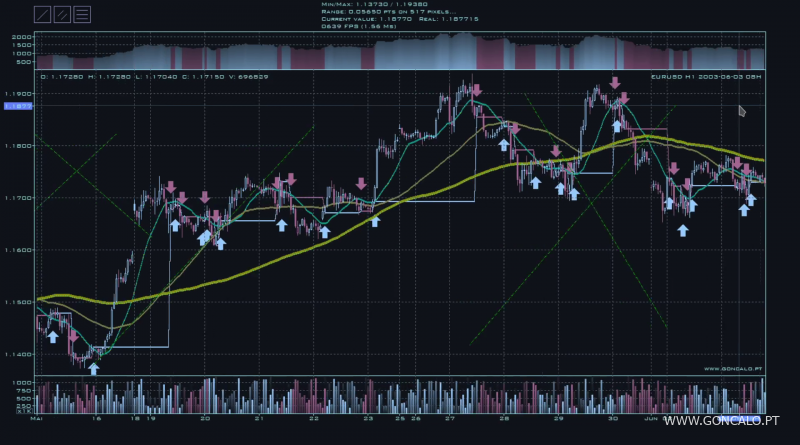This screenshot has height=445, width=800.
Task: Click the 2000 label on overview scale
Action: pyautogui.click(x=20, y=37)
